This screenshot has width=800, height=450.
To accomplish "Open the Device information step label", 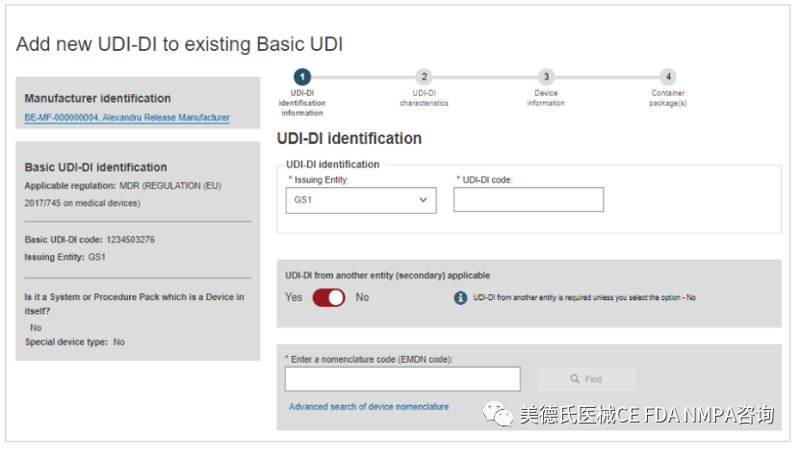I will coord(545,99).
